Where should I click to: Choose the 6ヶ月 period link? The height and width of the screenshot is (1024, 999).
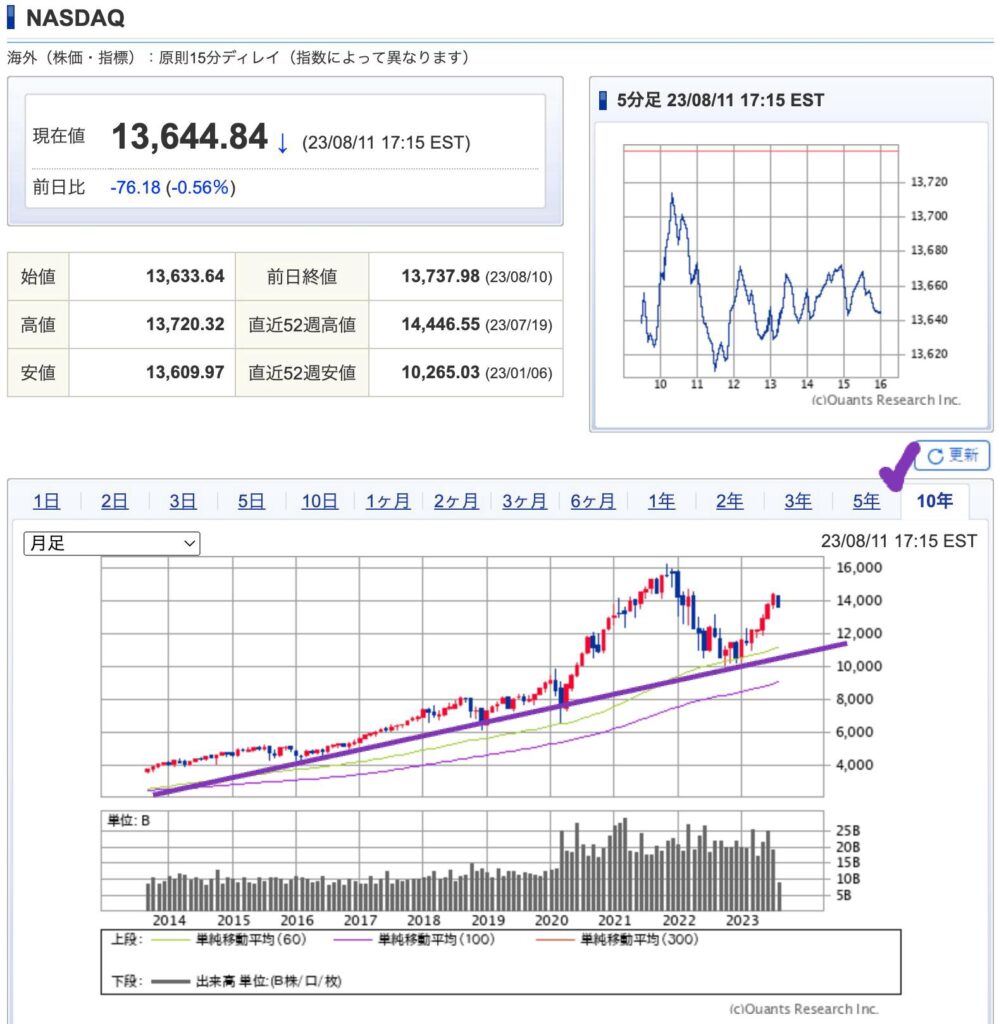593,501
